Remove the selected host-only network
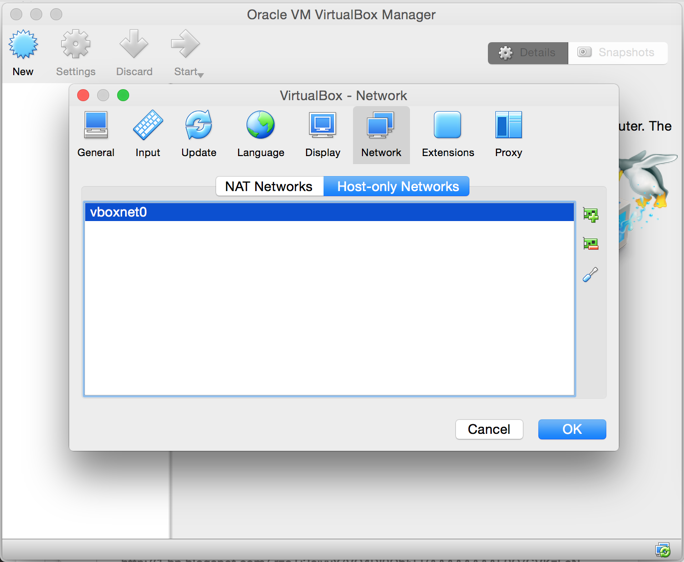 (x=591, y=243)
